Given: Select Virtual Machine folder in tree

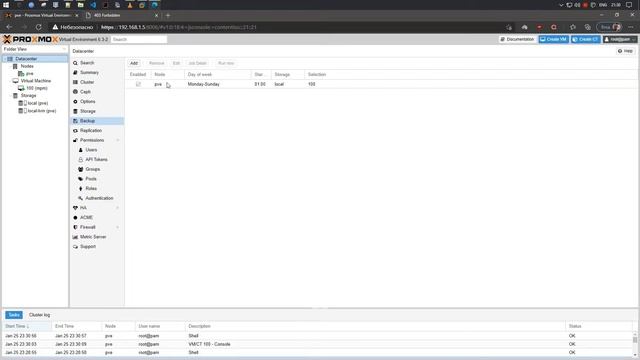Looking at the screenshot, I should [x=36, y=81].
